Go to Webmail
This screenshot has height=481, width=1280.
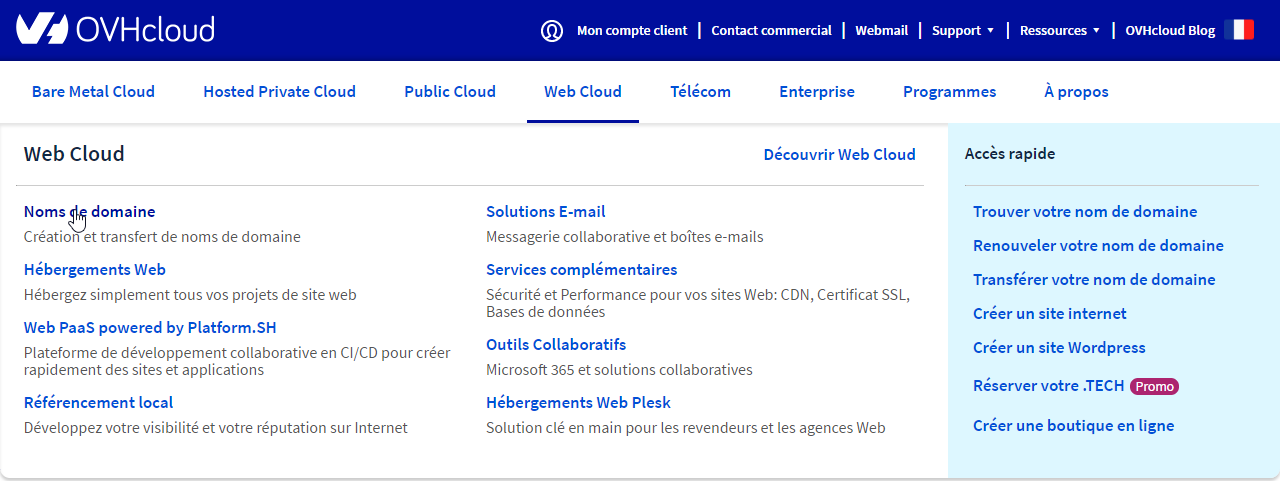click(881, 31)
